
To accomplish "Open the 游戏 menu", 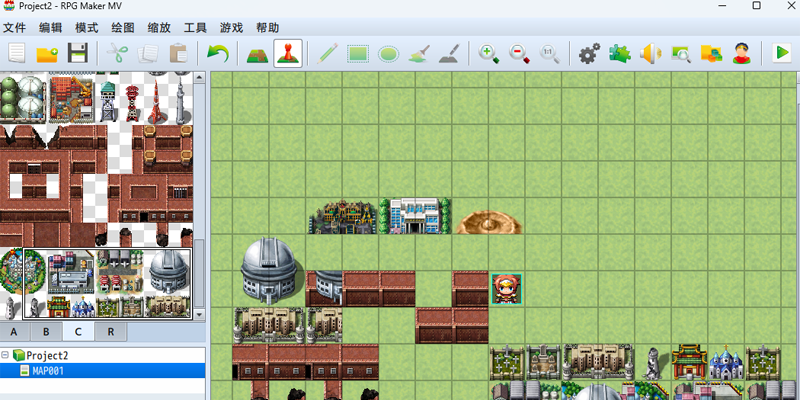I will pos(232,28).
